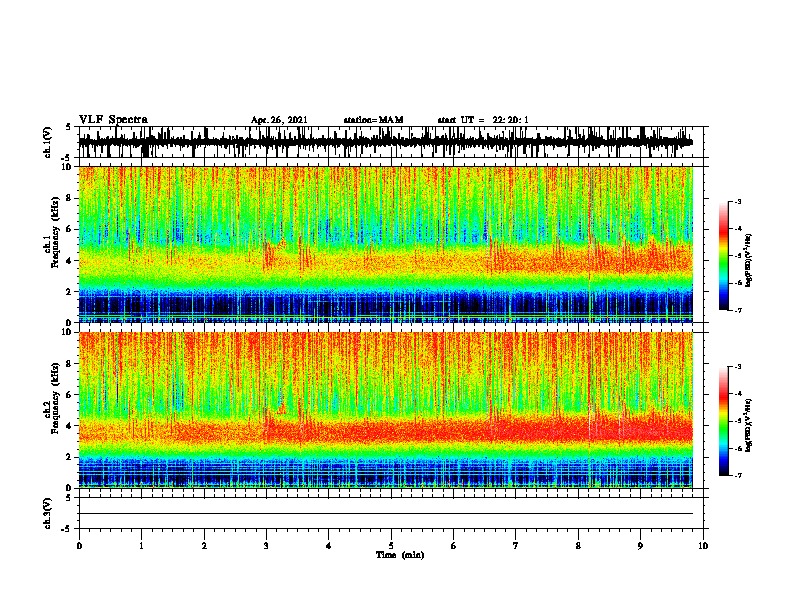792x612 pixels.
Task: Click the "-3" tick on ch.1 colorbar
Action: (x=737, y=201)
